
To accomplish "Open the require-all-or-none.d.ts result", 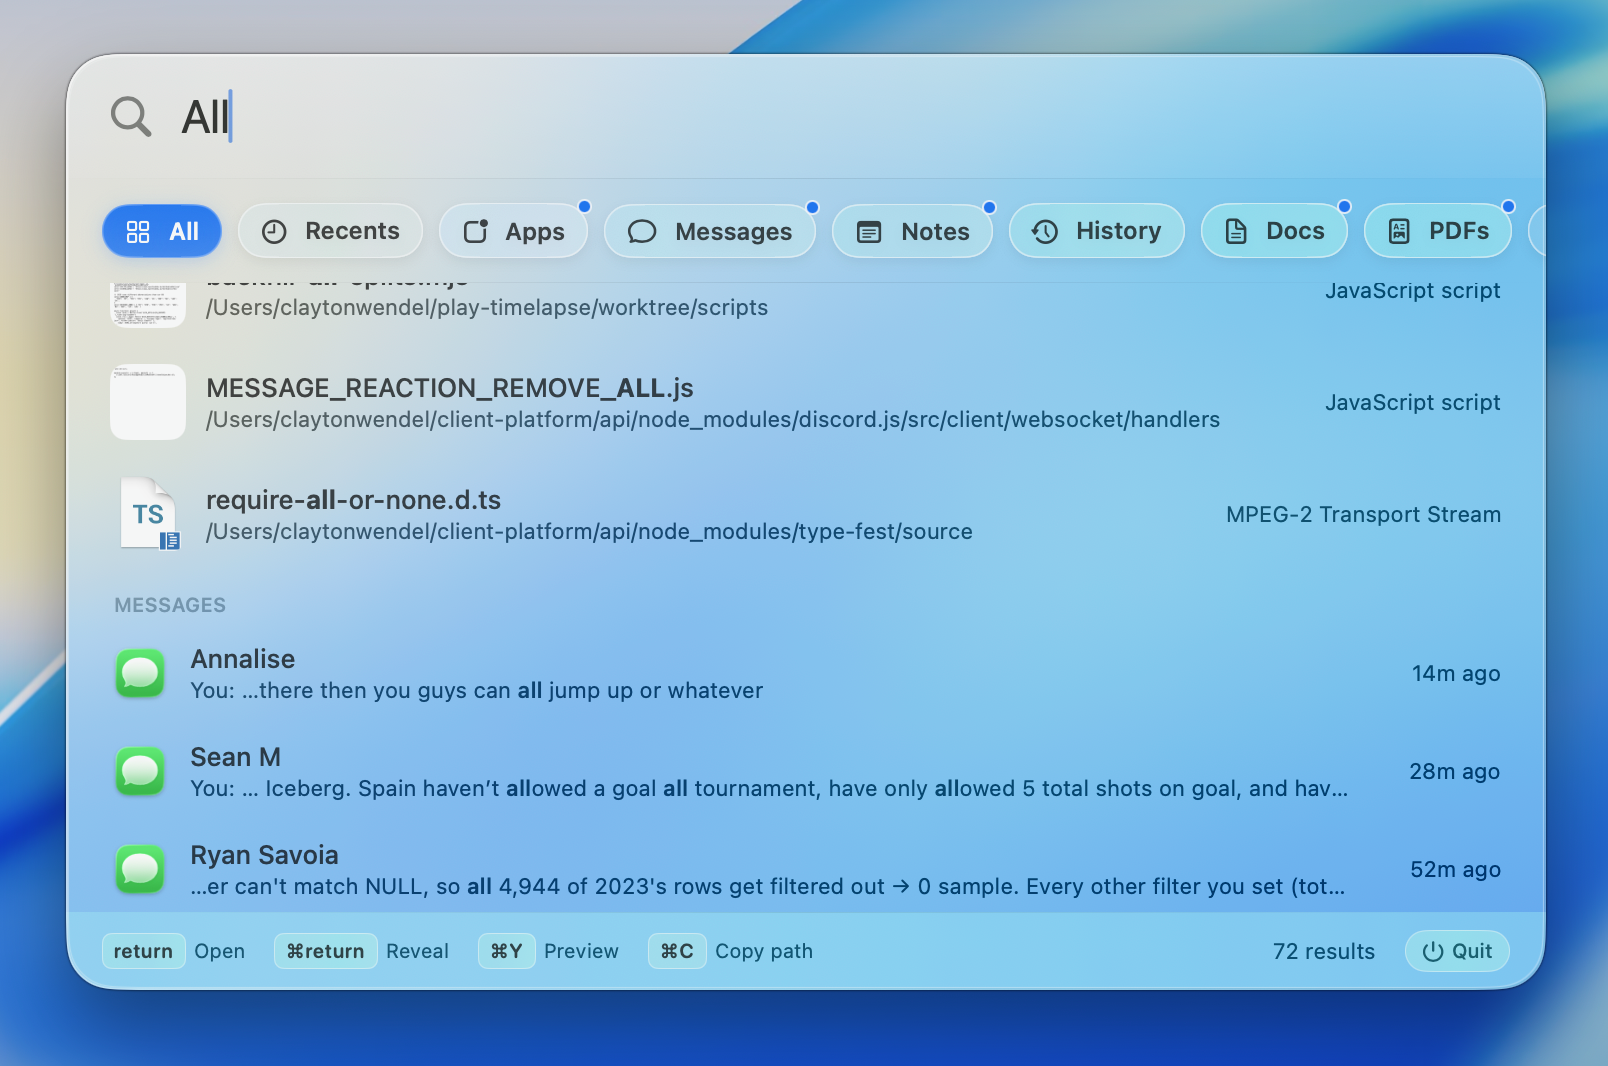I will tap(805, 514).
